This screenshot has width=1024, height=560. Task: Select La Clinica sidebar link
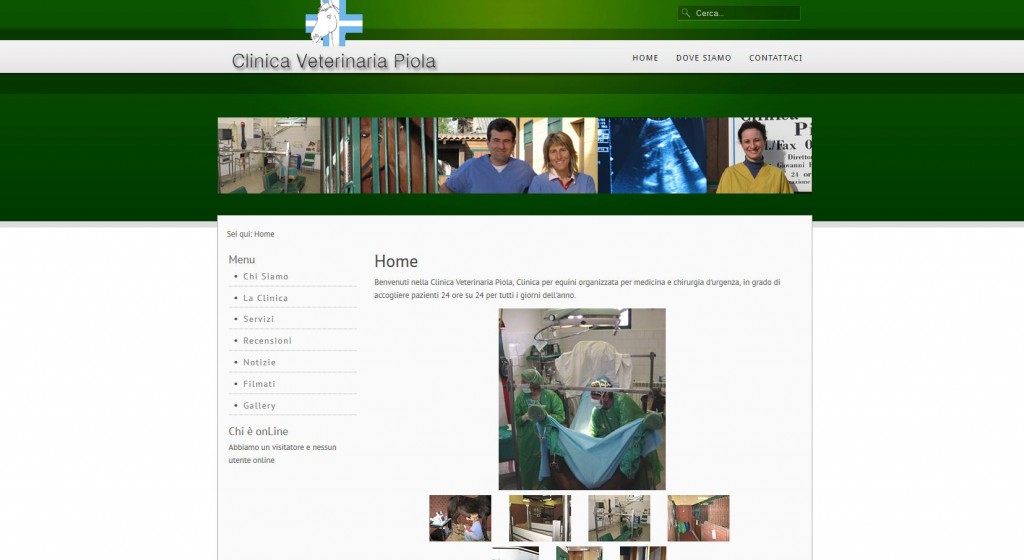pos(265,298)
